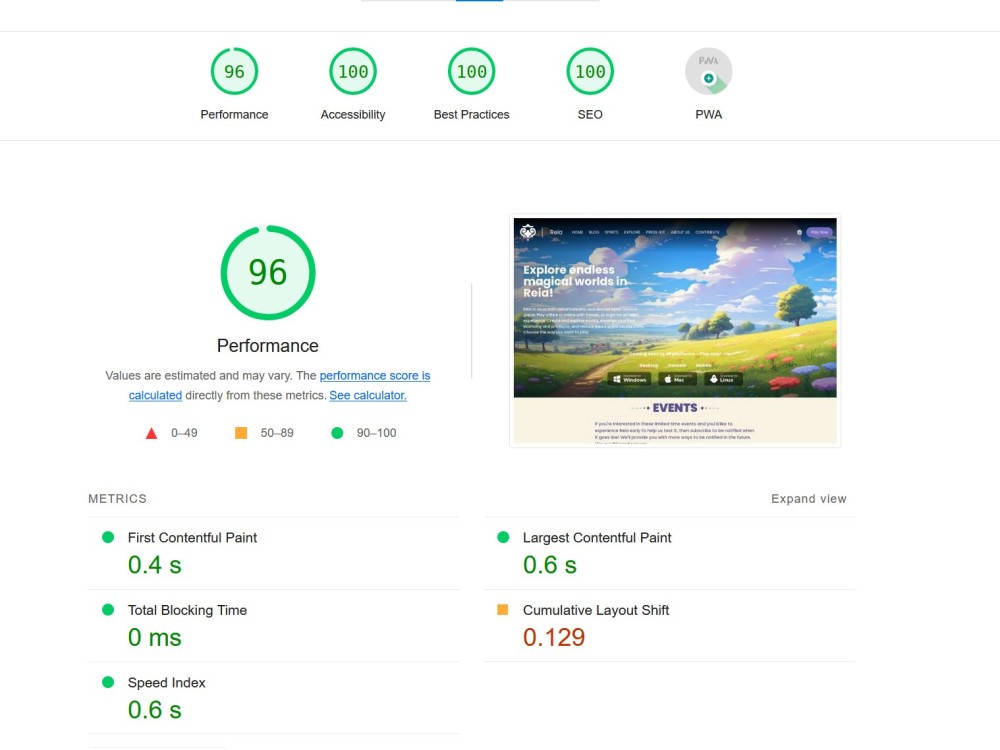The image size is (1000, 750).
Task: Click the METRICS section heading
Action: [x=117, y=499]
